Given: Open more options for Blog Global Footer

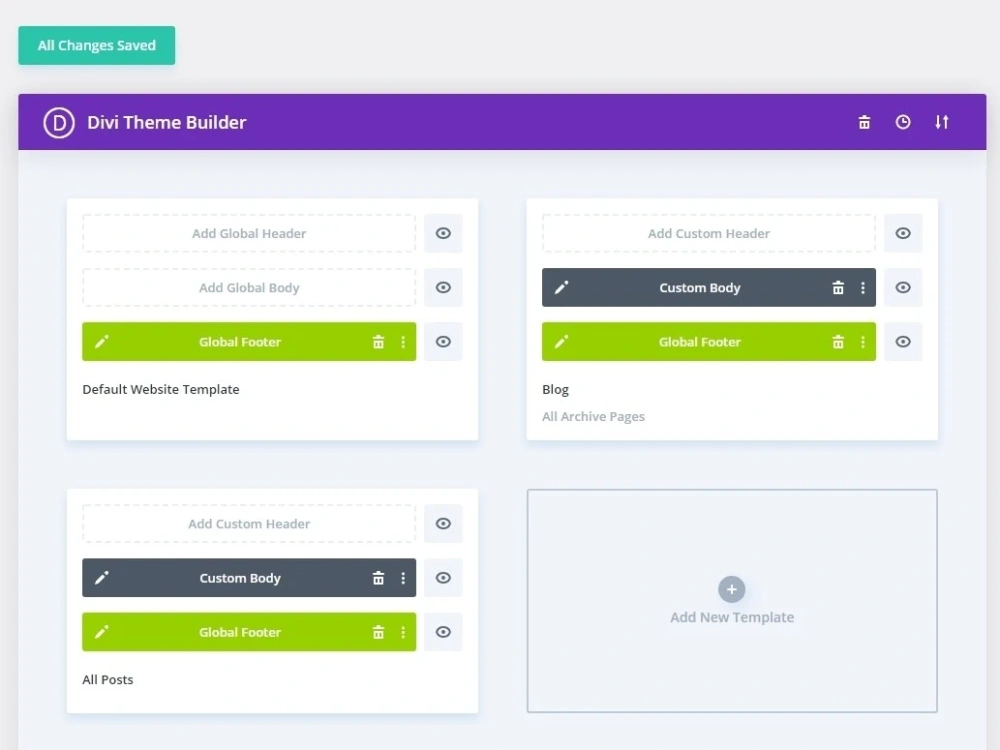Looking at the screenshot, I should (863, 342).
